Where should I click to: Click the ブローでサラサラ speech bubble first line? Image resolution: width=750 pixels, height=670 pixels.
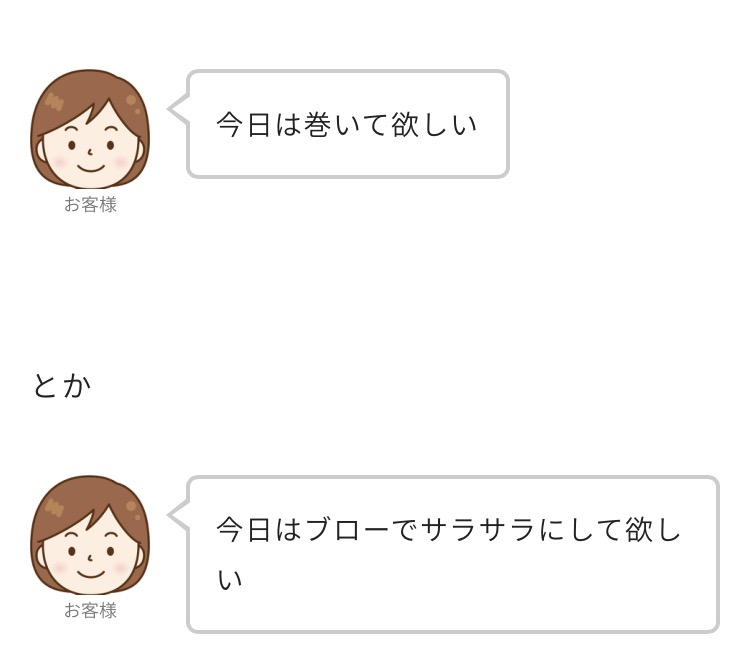click(x=448, y=530)
